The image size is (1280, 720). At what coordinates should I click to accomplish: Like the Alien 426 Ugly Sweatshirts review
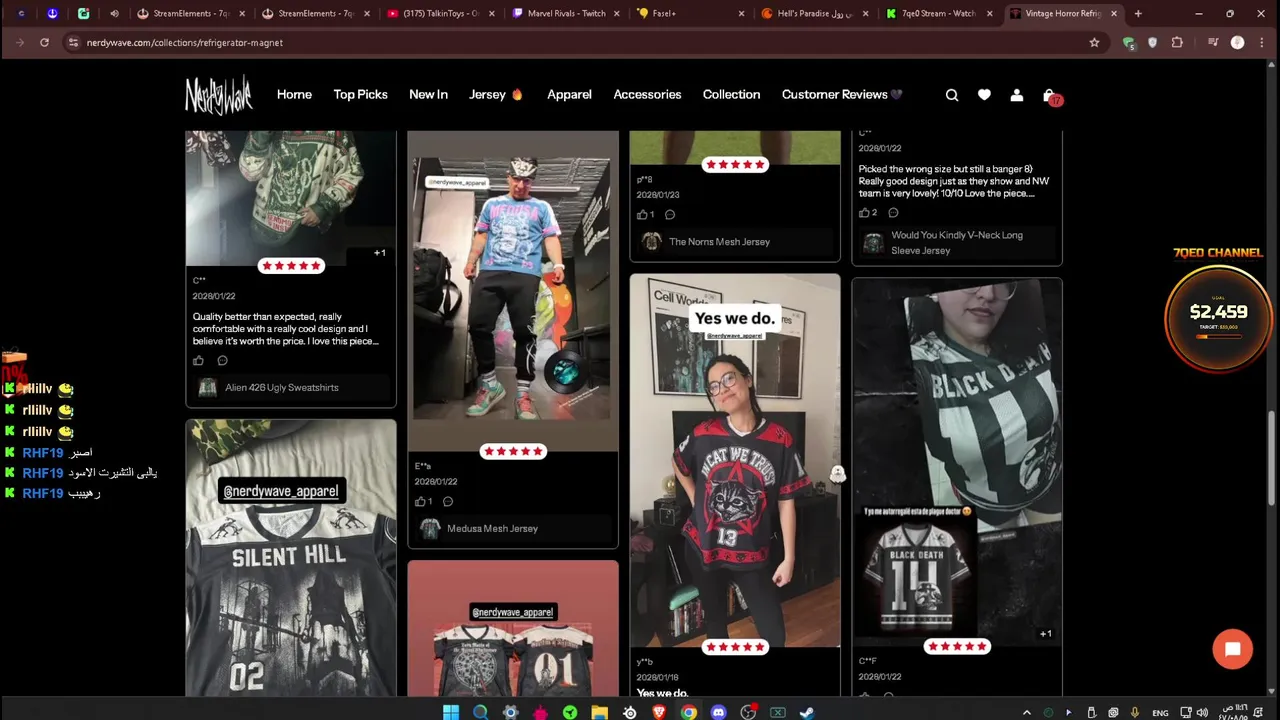(x=198, y=361)
